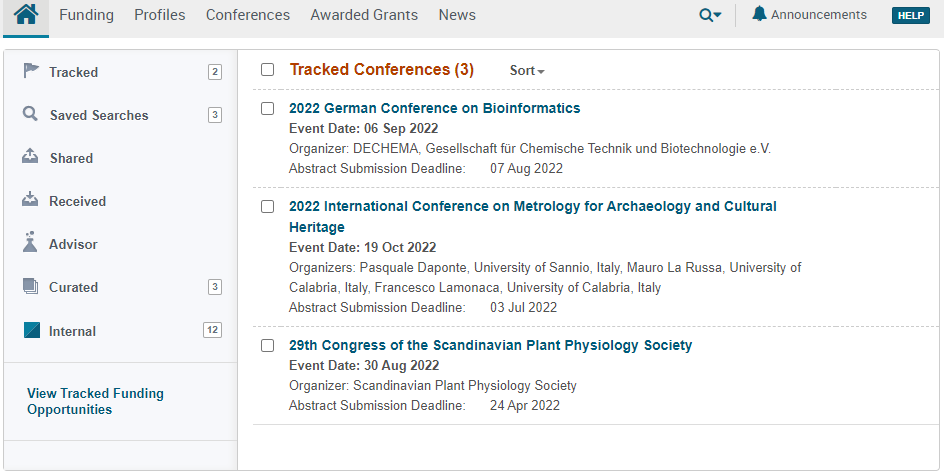Open the Funding menu
This screenshot has height=476, width=944.
[x=86, y=15]
